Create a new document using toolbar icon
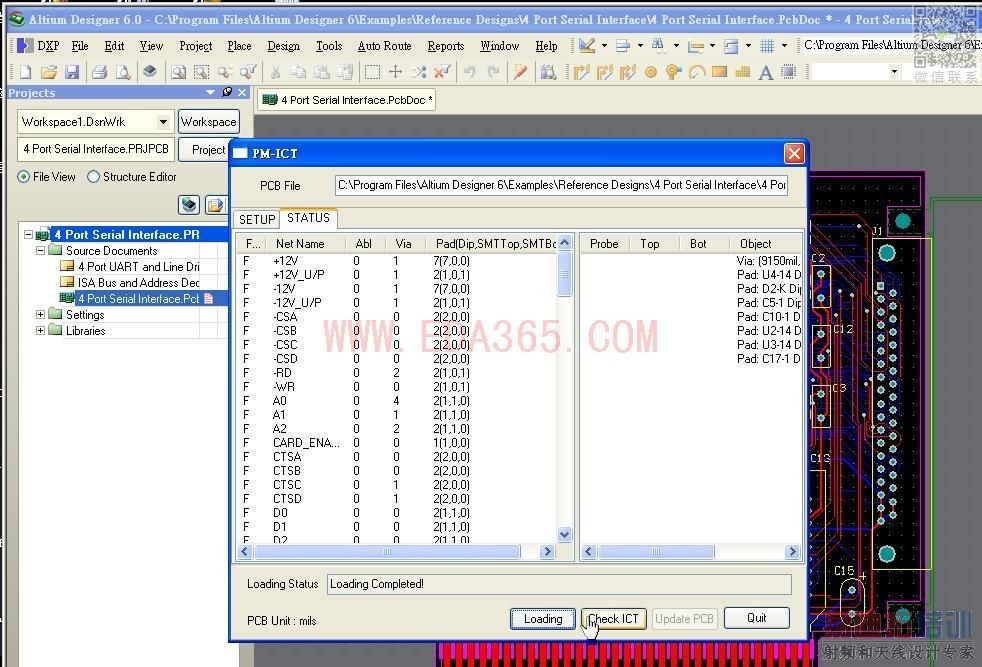Image resolution: width=982 pixels, height=667 pixels. [25, 72]
